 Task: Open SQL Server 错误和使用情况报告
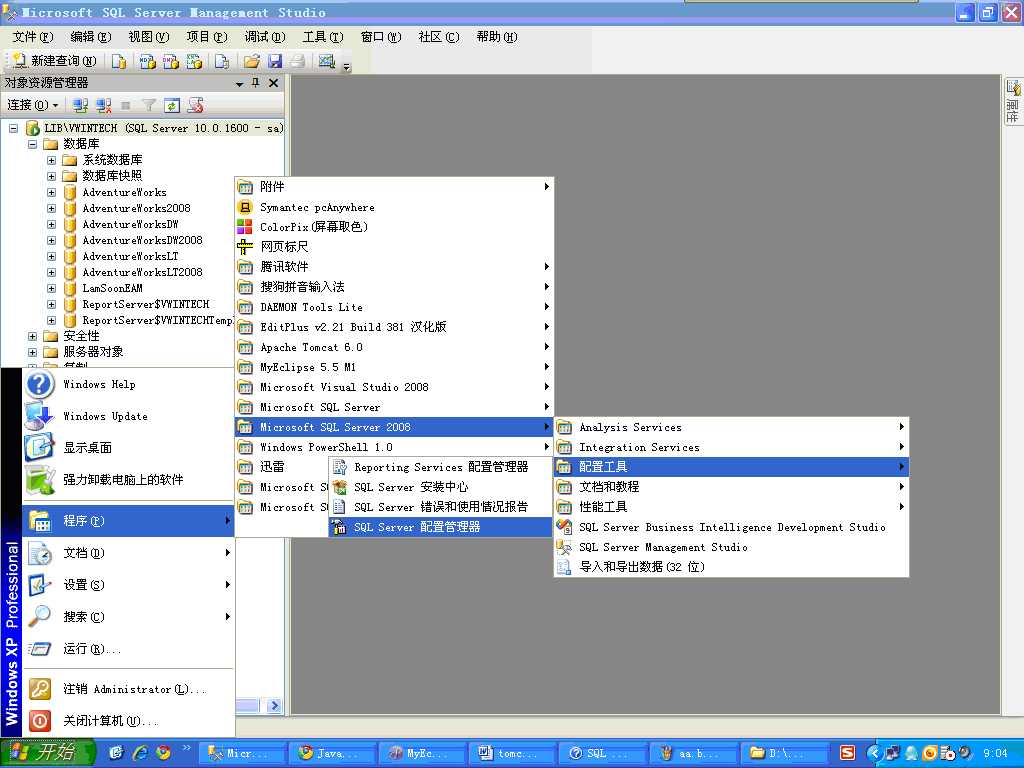[x=441, y=507]
